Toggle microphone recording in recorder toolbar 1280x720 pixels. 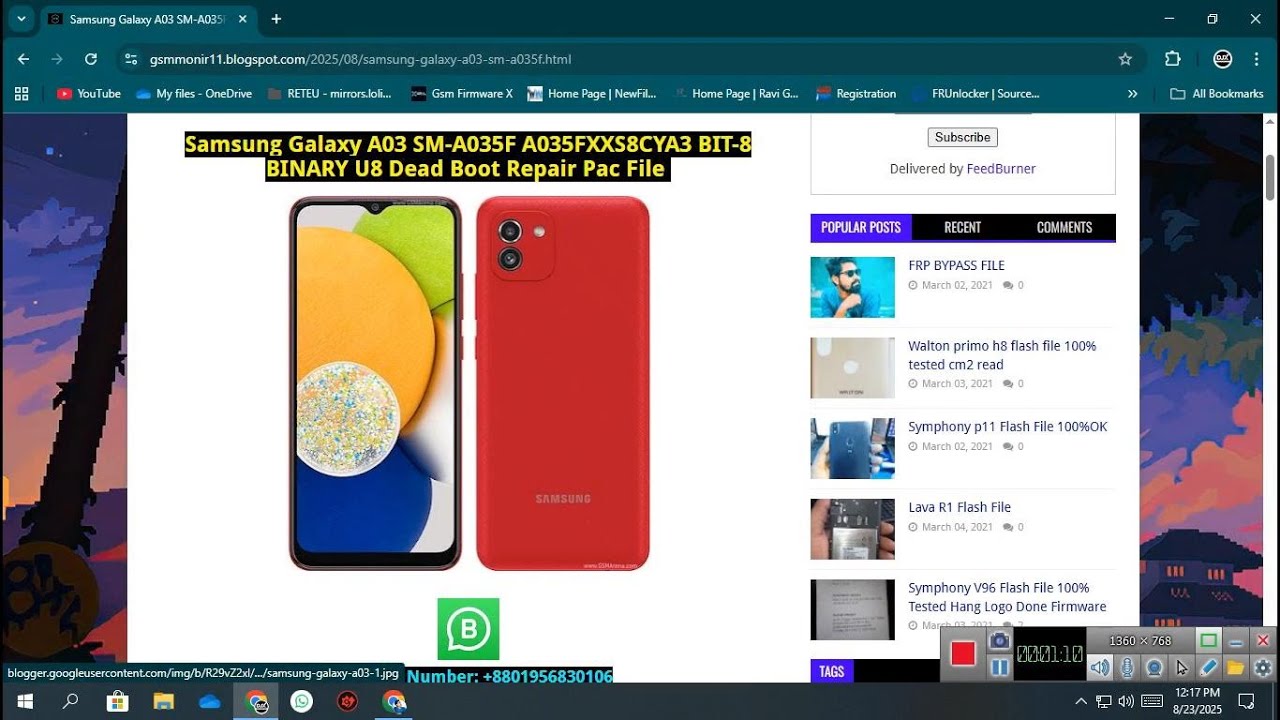(x=1127, y=667)
